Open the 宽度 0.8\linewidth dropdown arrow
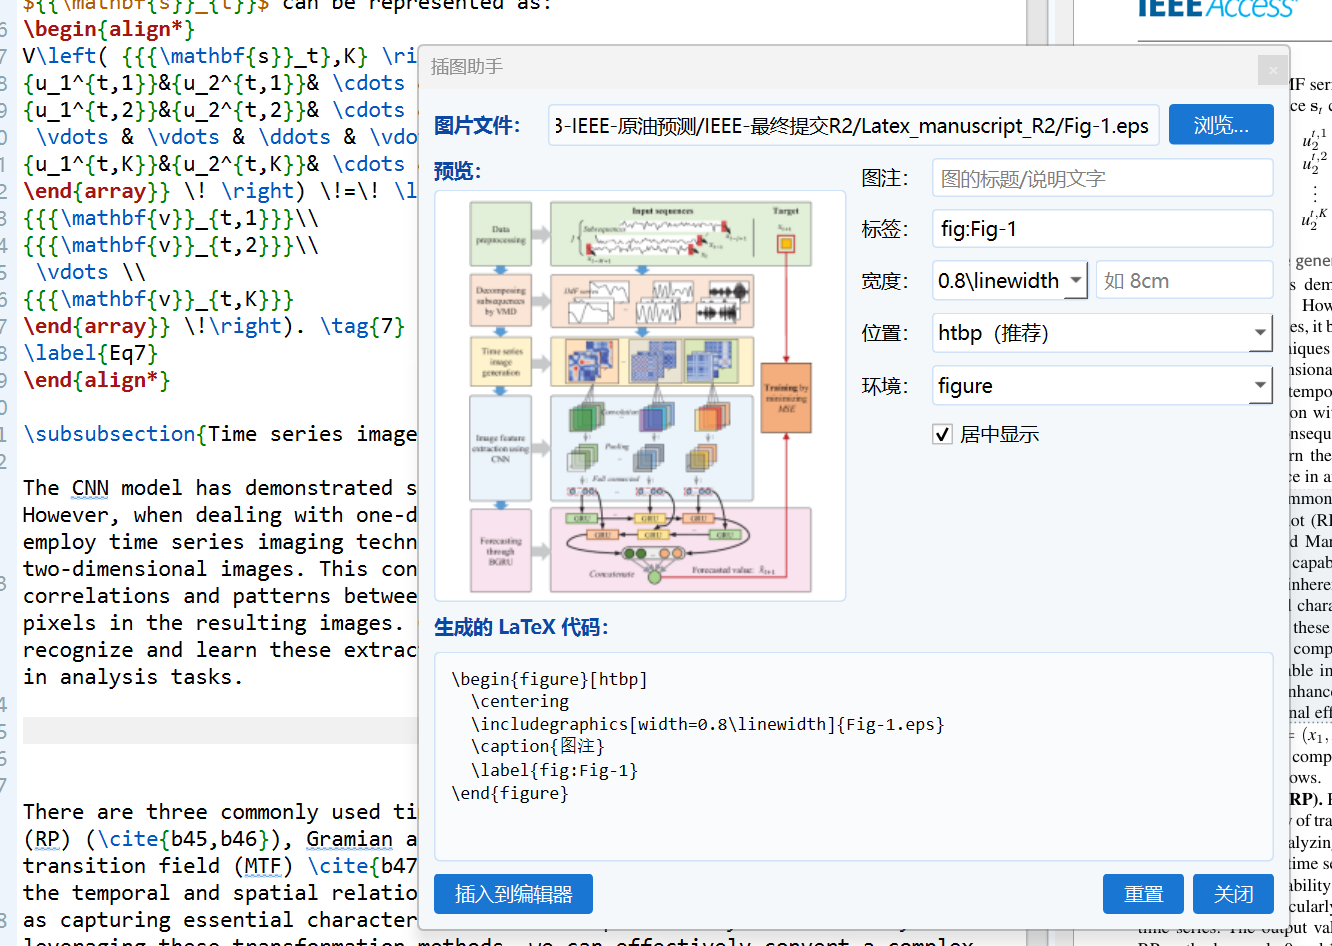1332x946 pixels. tap(1076, 281)
